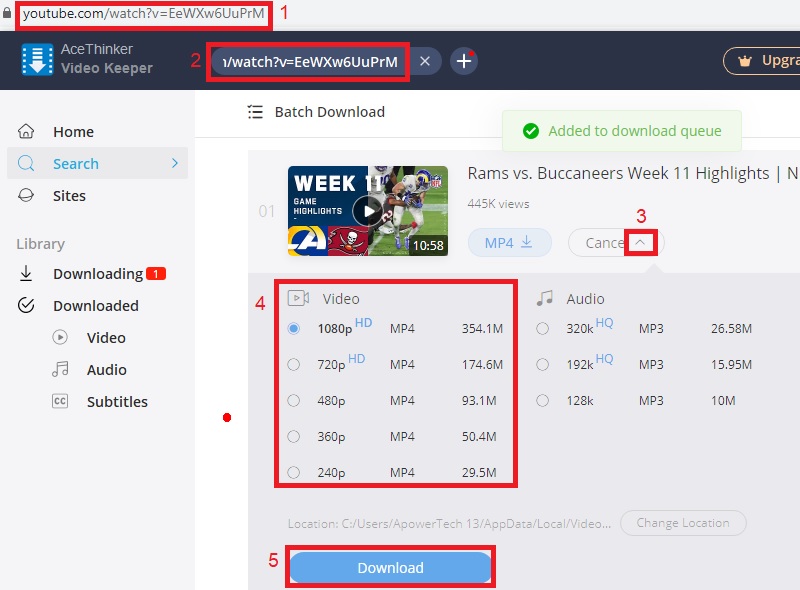Expand the Search section chevron in the sidebar
The image size is (800, 590).
(175, 163)
